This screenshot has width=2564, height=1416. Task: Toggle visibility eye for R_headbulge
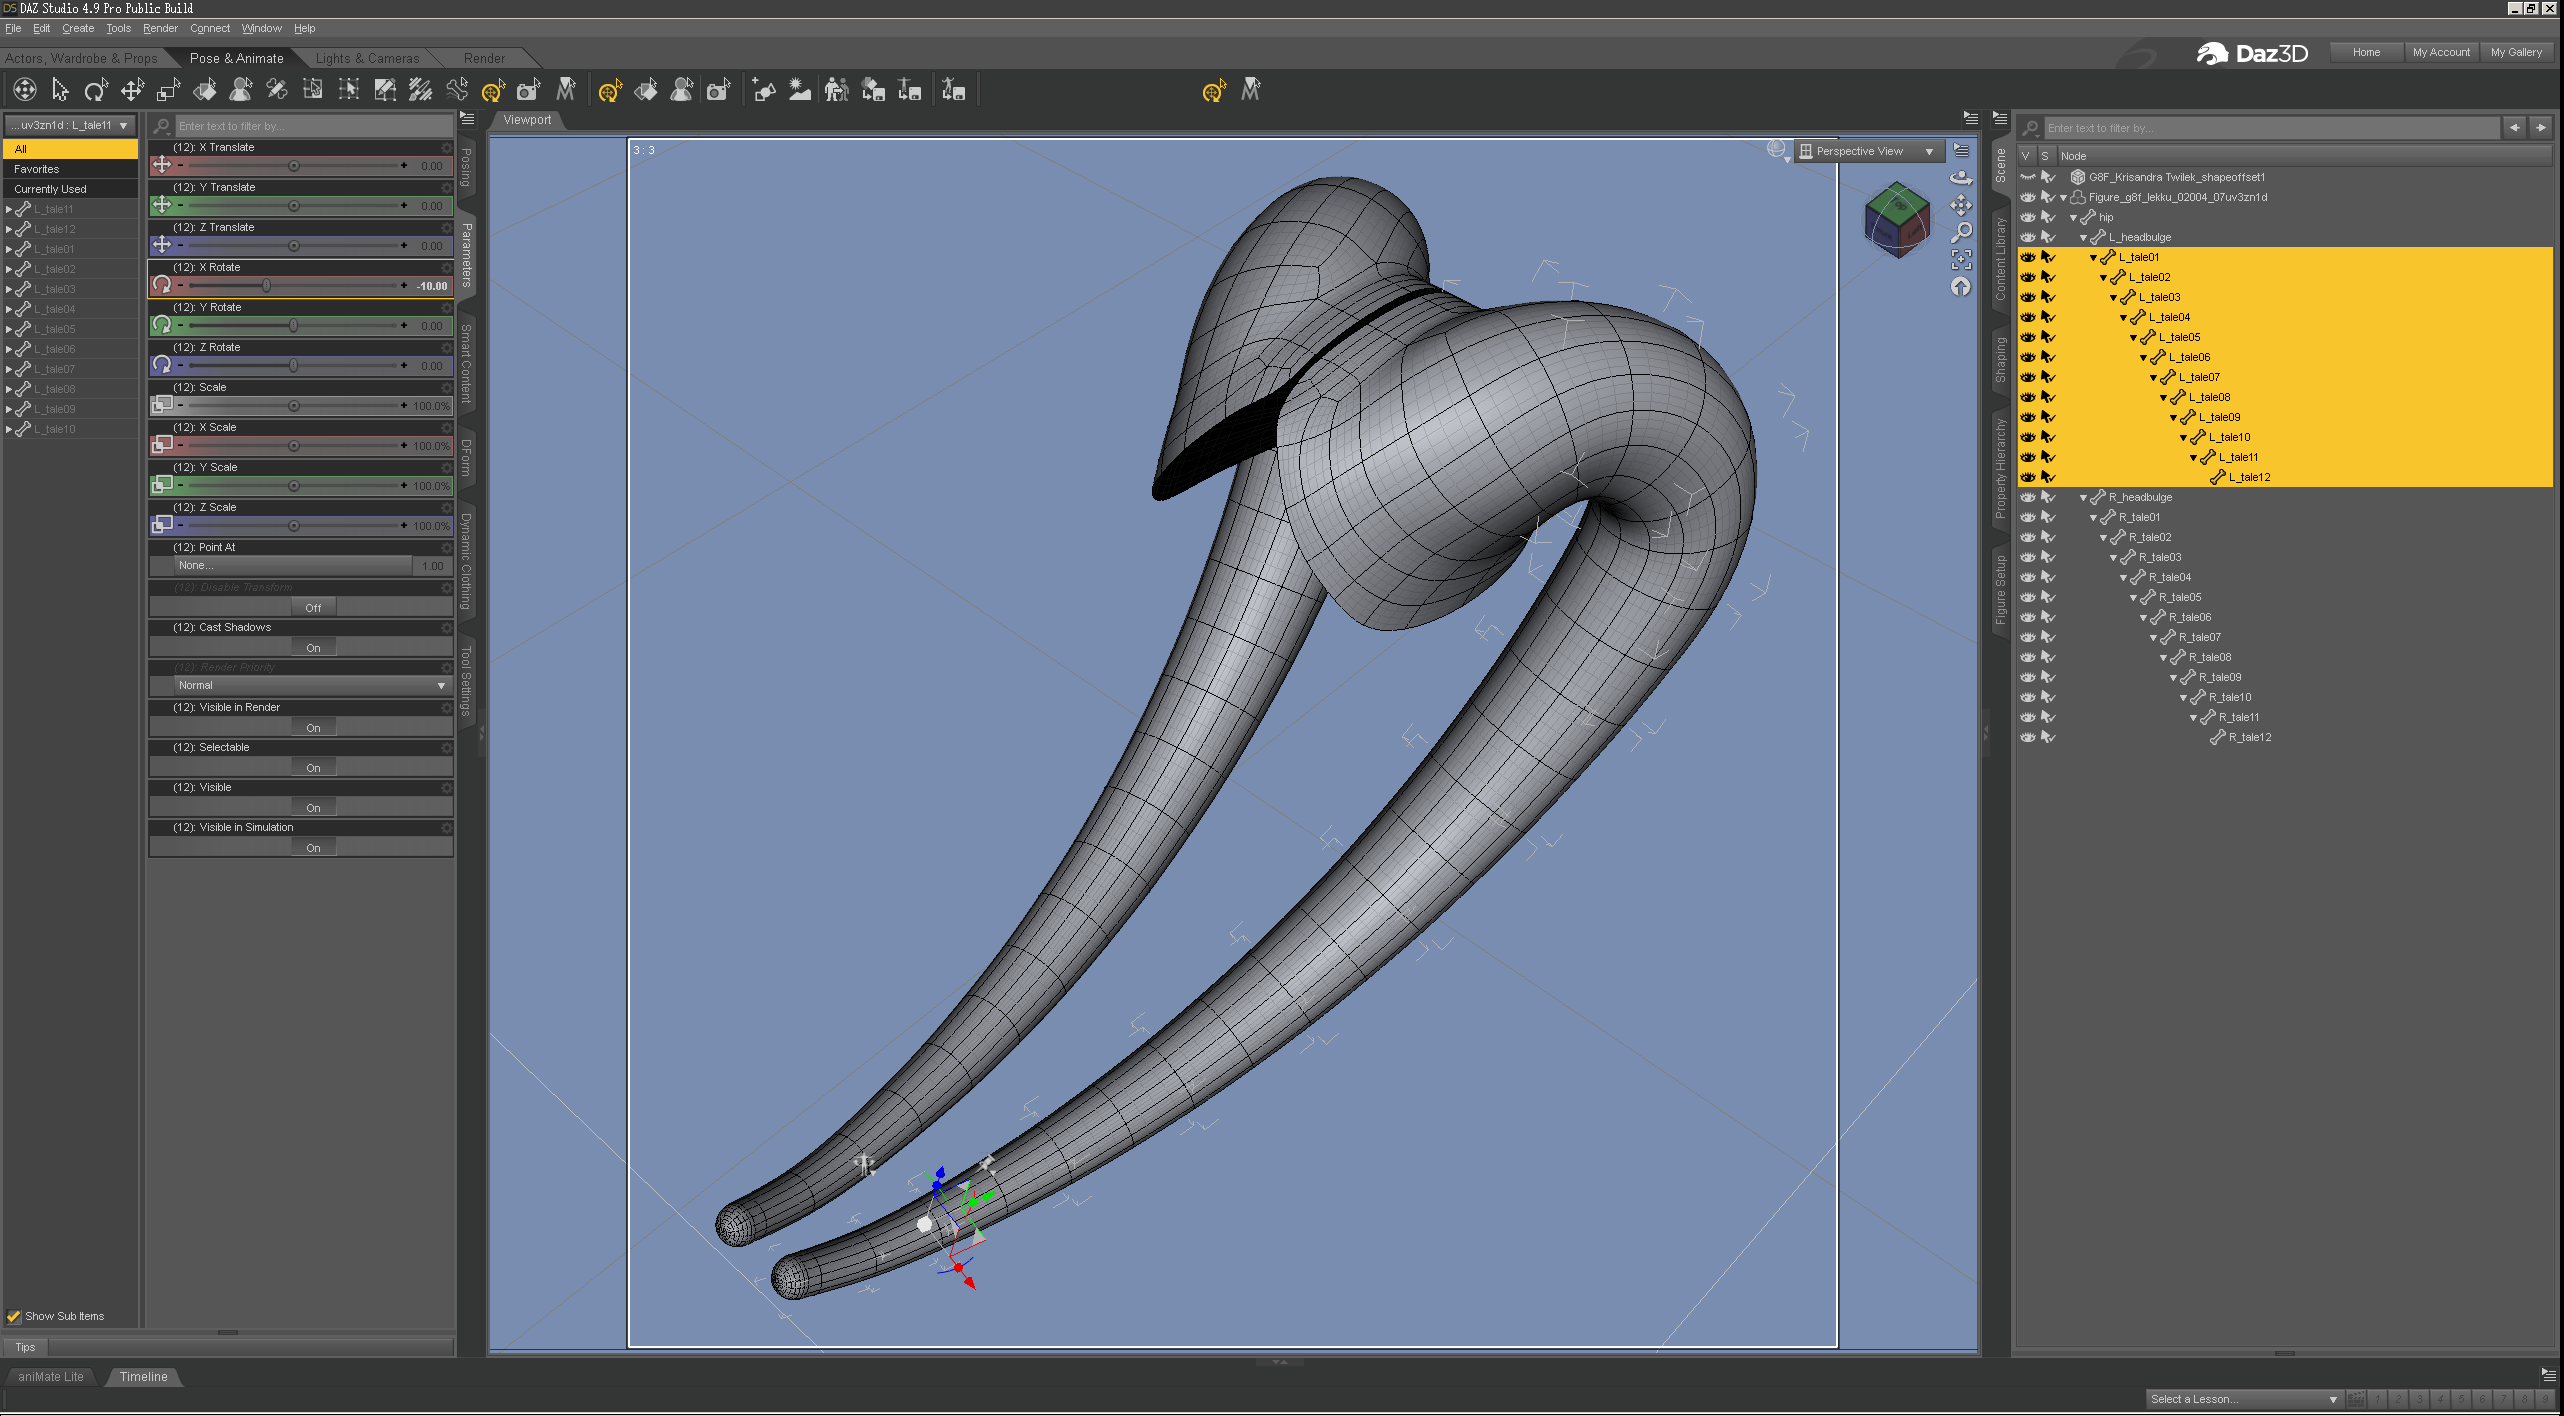[2027, 497]
